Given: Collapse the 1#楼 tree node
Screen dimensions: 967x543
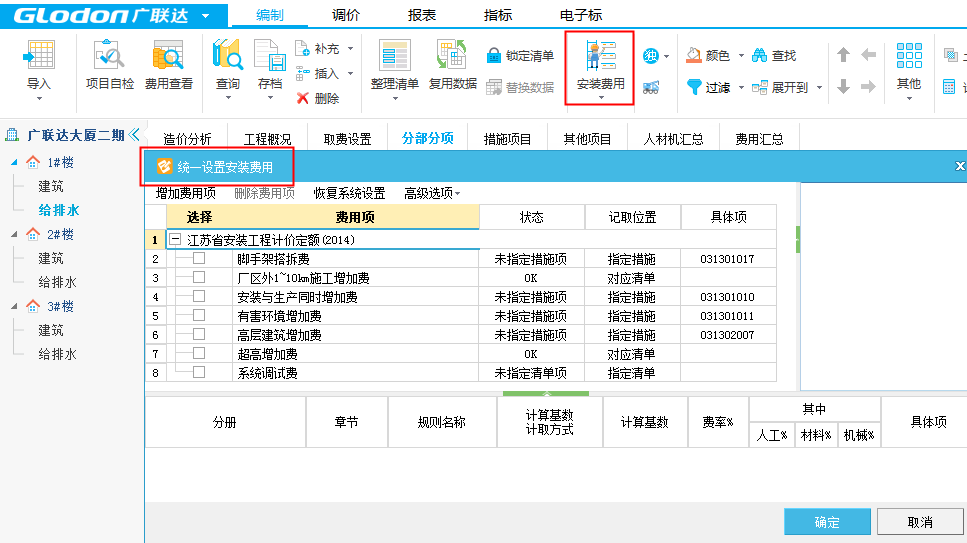Looking at the screenshot, I should coord(14,163).
